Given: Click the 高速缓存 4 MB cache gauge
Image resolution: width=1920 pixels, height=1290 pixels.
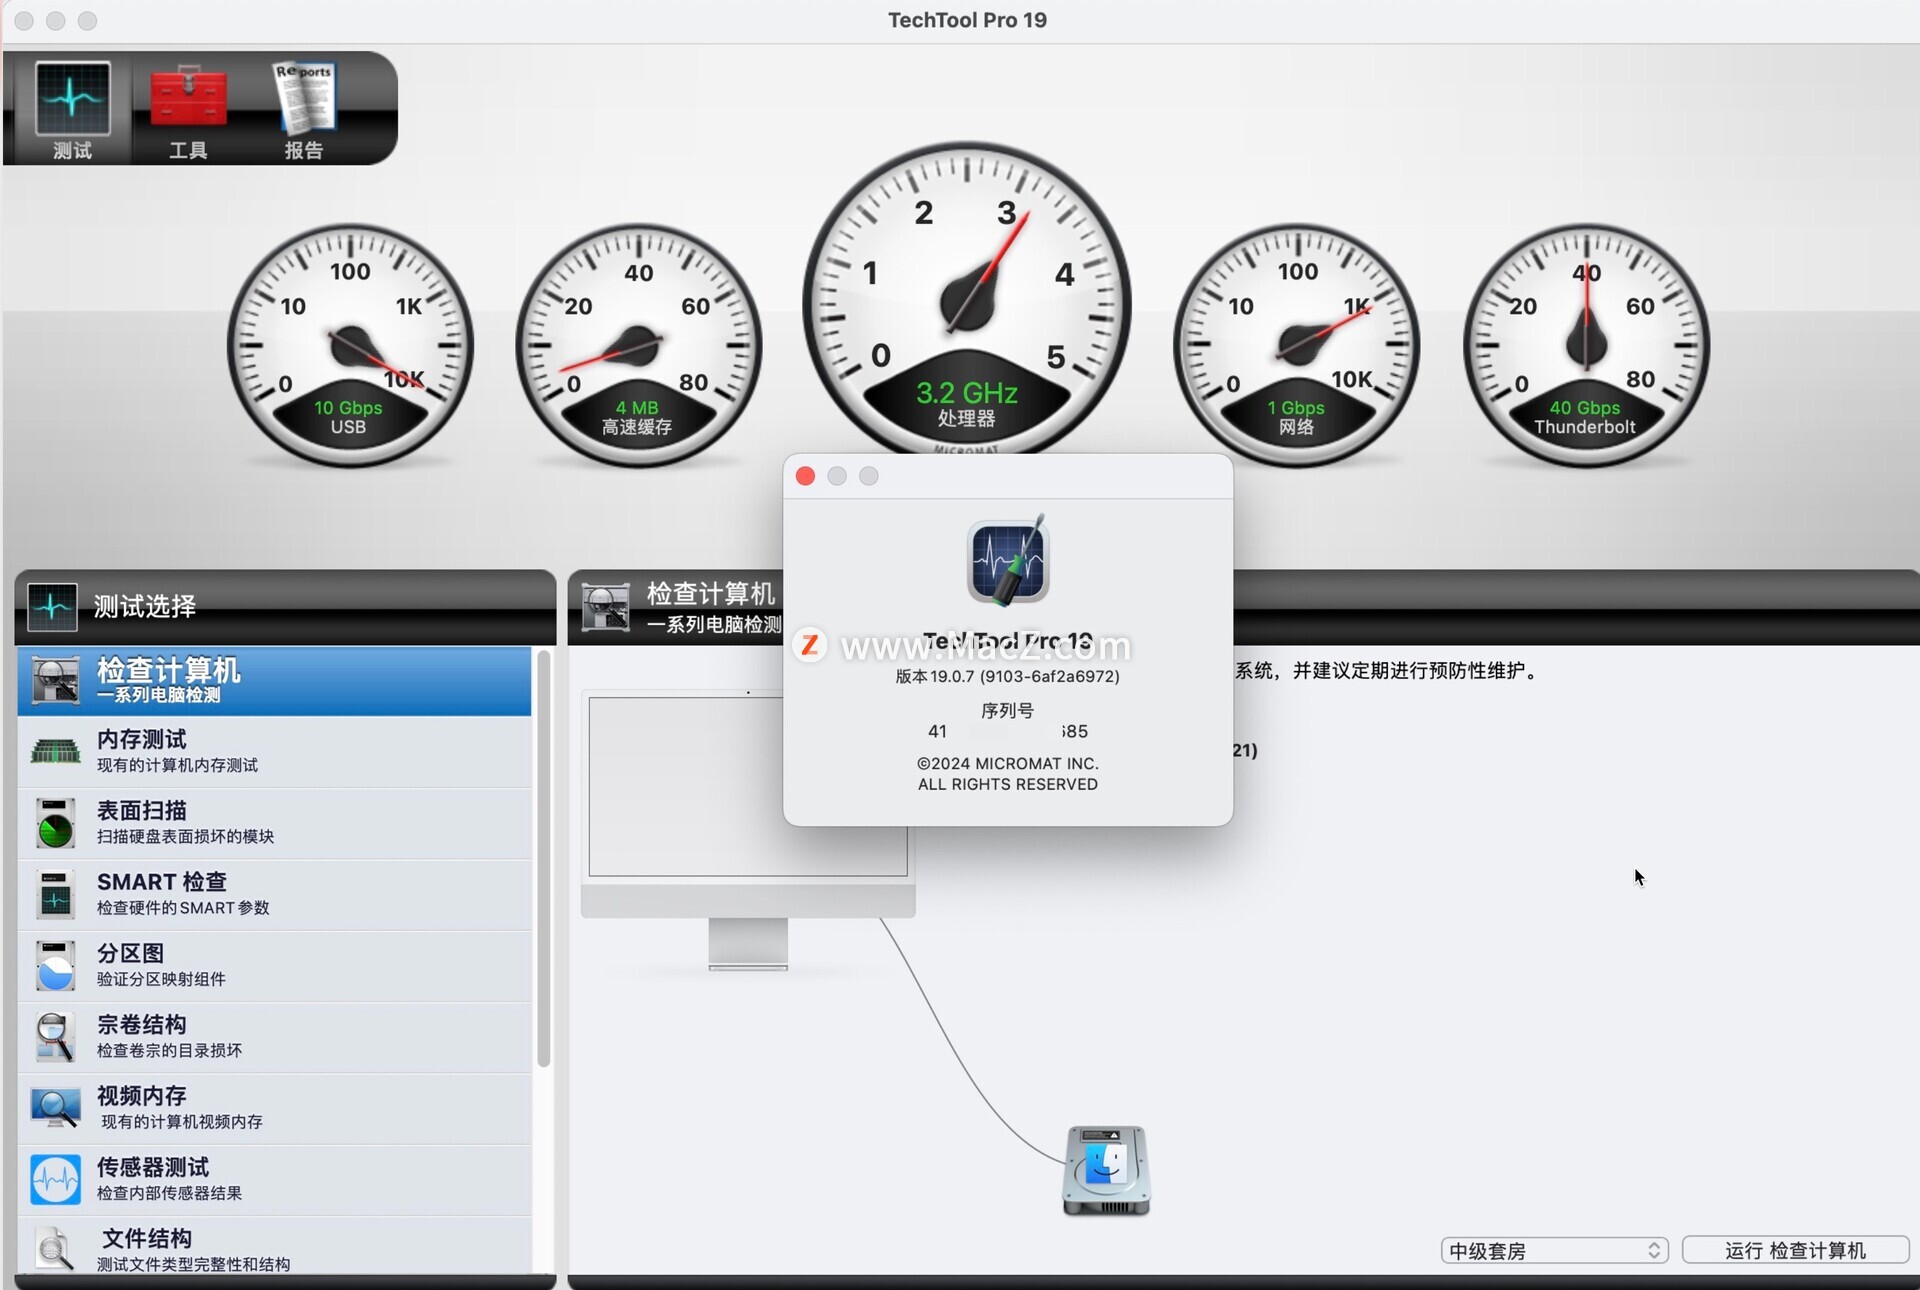Looking at the screenshot, I should 638,346.
